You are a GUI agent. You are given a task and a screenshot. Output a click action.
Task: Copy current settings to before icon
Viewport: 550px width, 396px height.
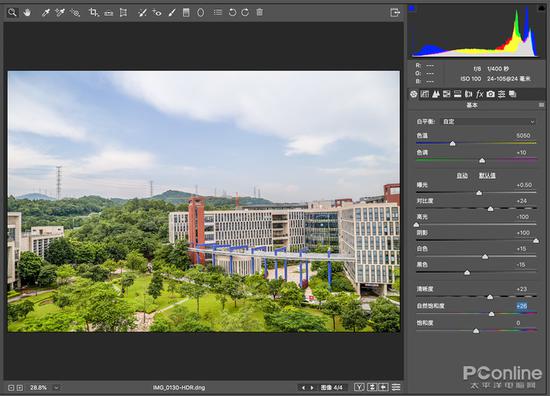pyautogui.click(x=384, y=387)
